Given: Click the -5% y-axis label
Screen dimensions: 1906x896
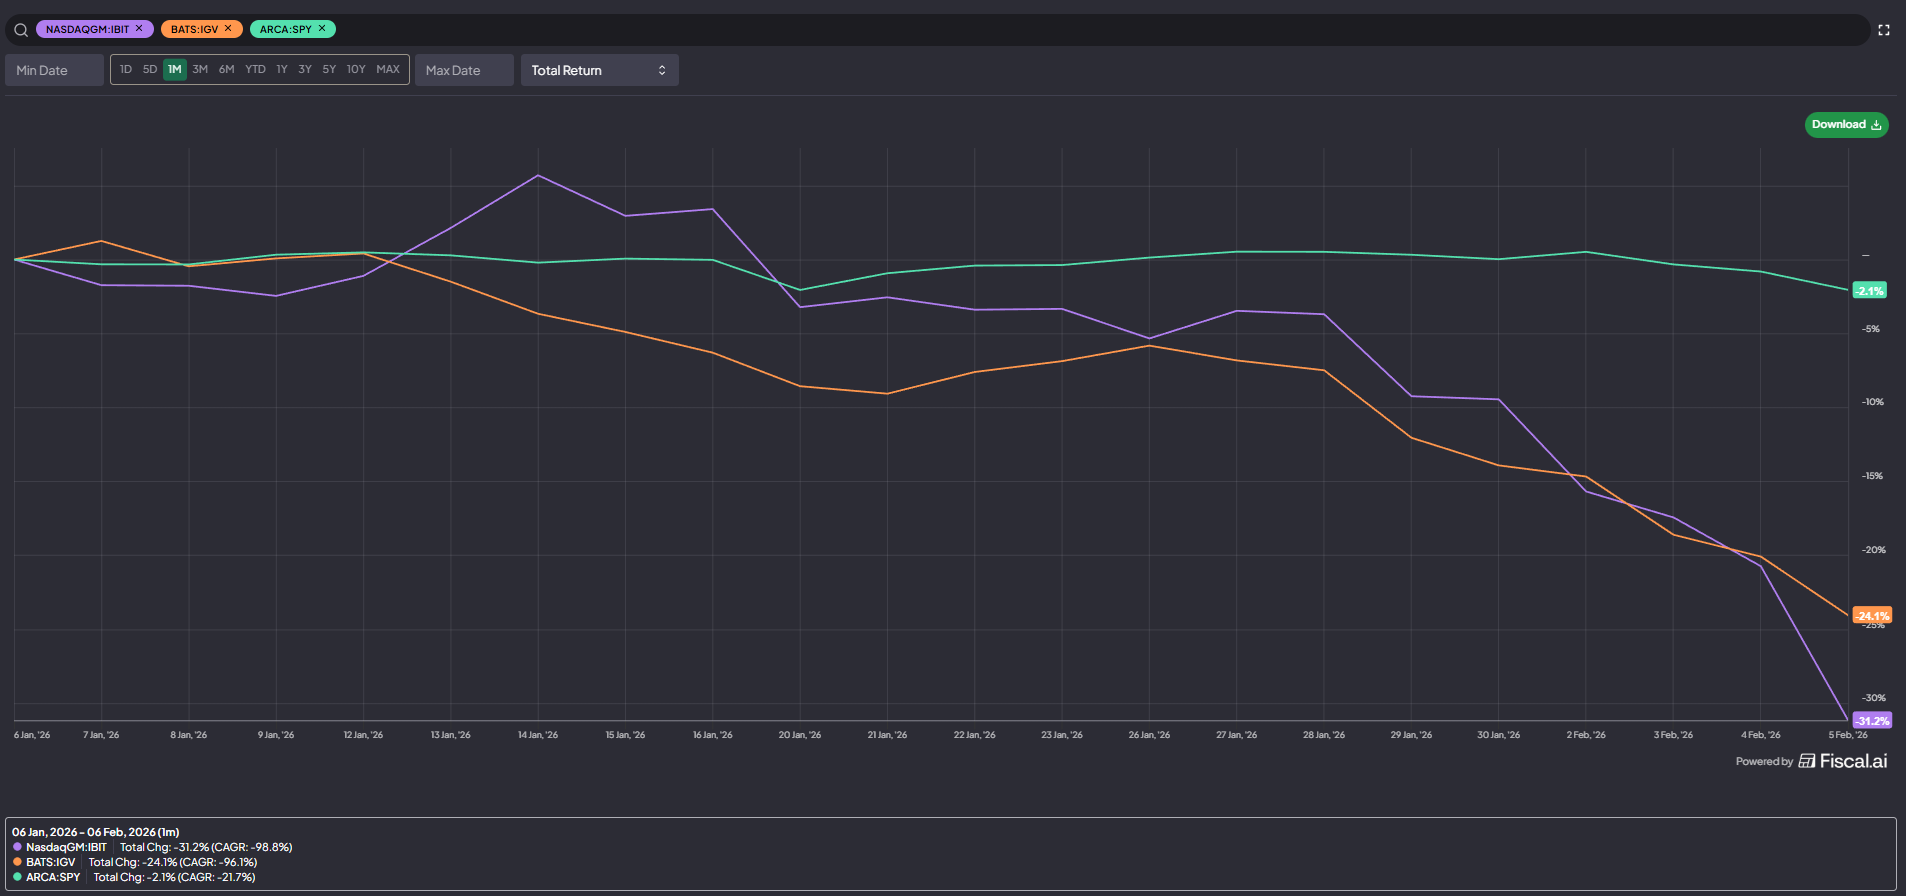Looking at the screenshot, I should pos(1871,329).
